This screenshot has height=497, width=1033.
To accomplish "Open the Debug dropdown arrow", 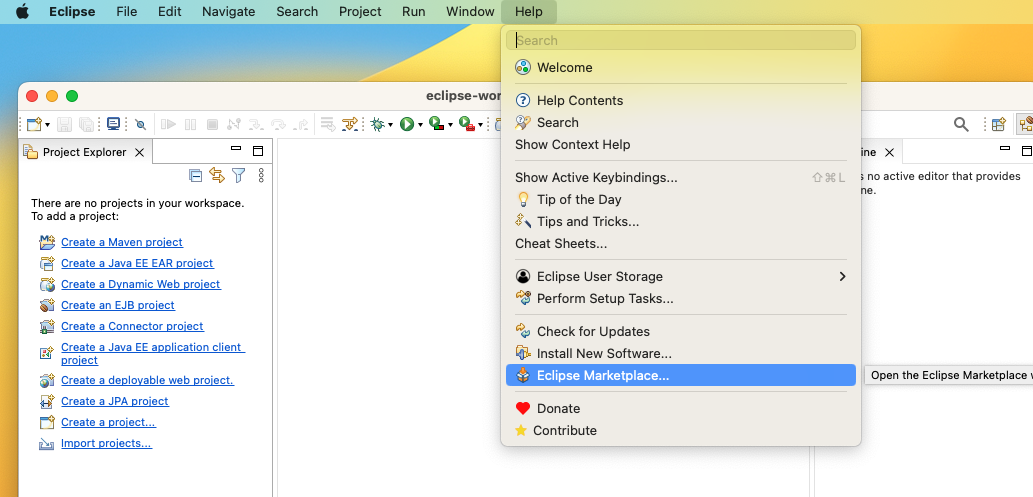I will point(391,125).
